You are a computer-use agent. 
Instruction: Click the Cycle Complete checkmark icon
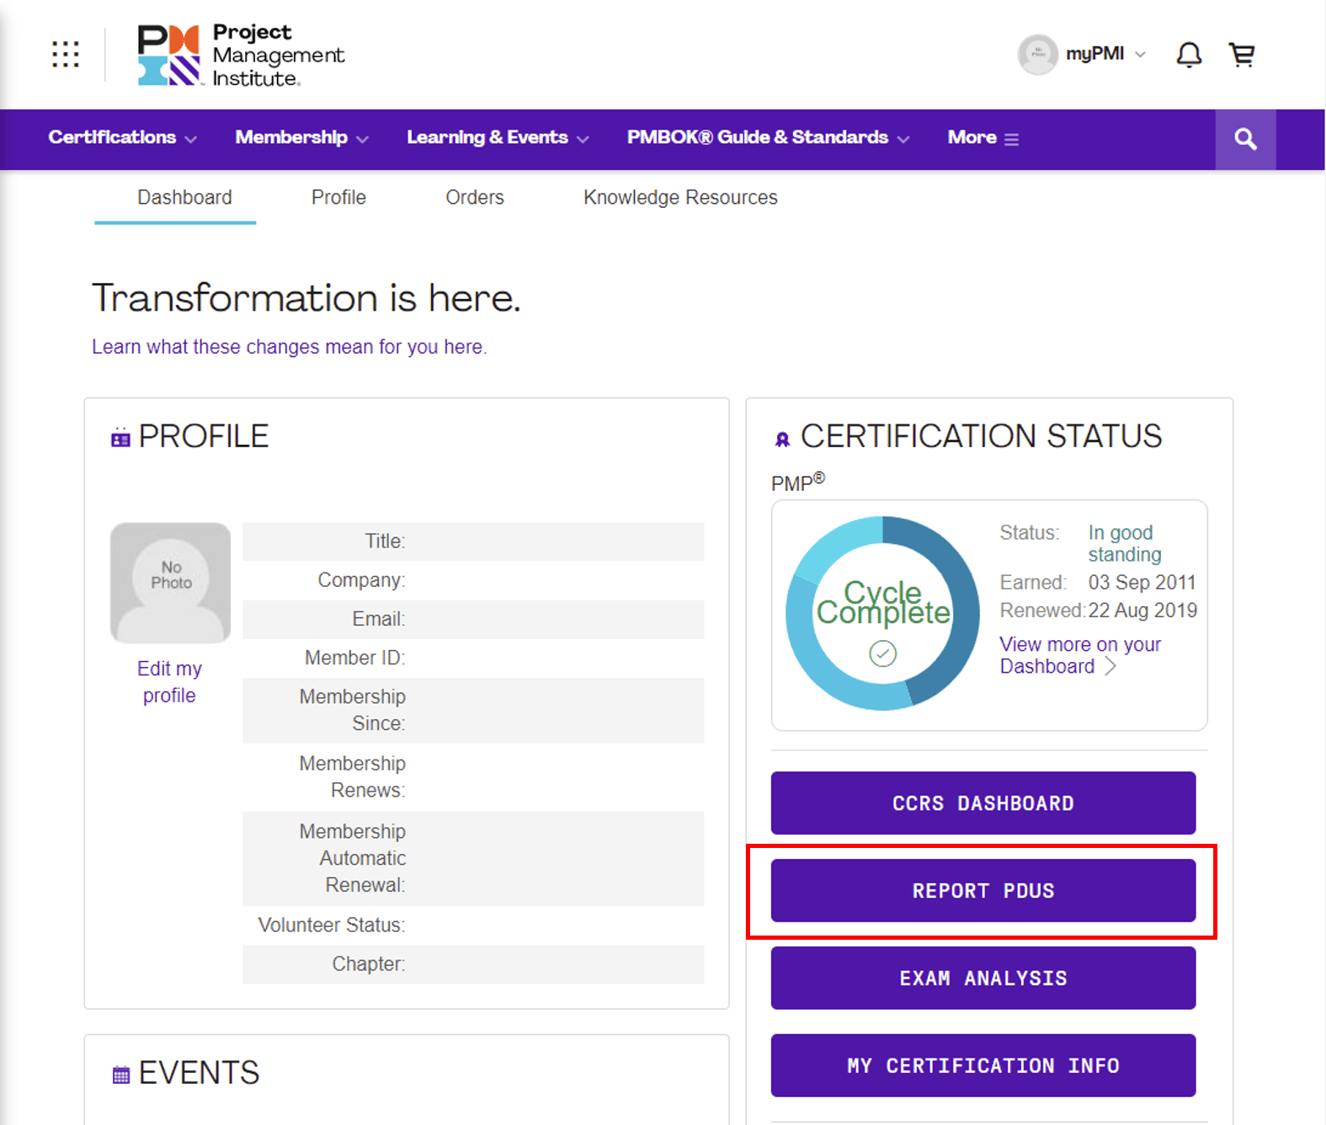point(882,654)
